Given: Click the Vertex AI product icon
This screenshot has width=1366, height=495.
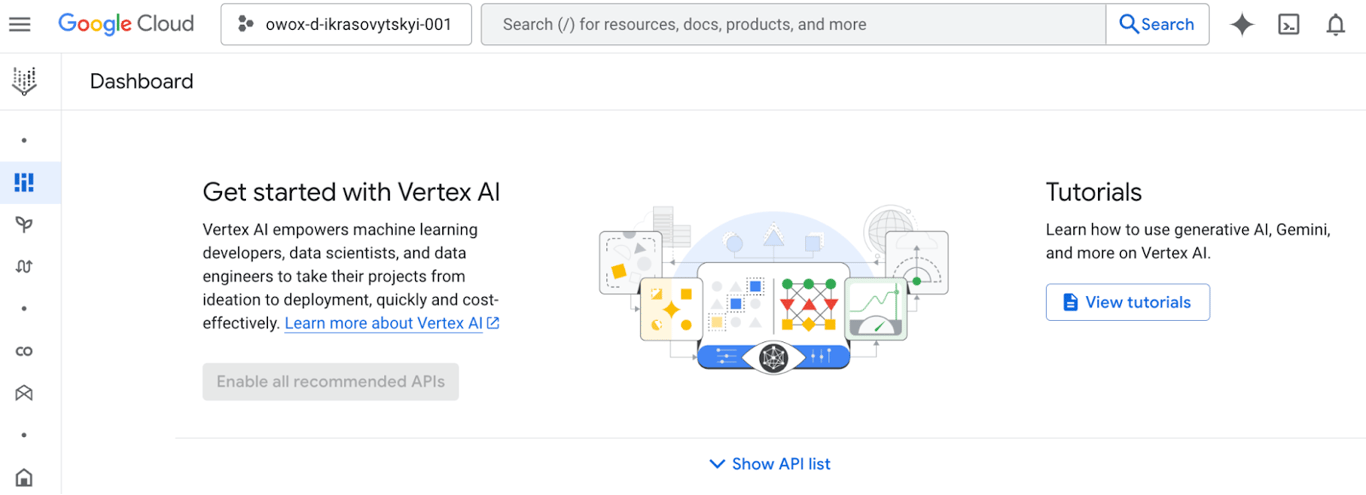Looking at the screenshot, I should (24, 81).
